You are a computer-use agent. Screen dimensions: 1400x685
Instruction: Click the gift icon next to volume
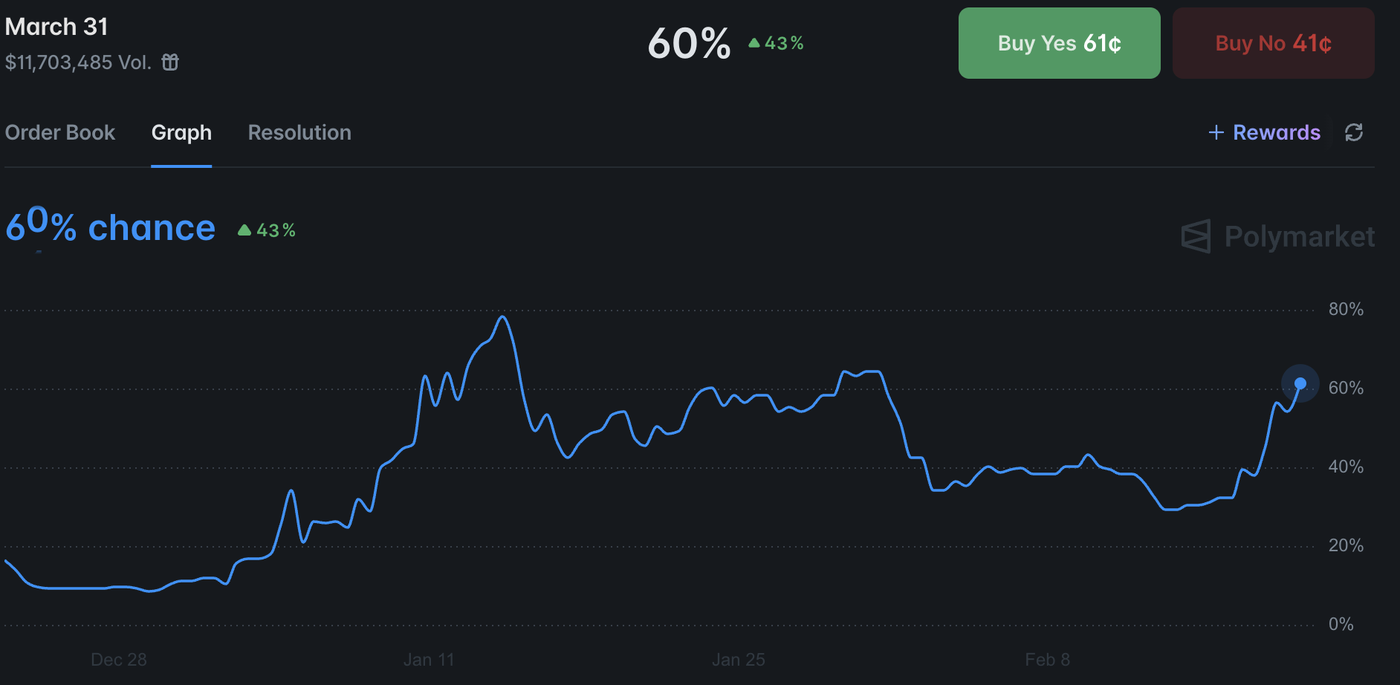pyautogui.click(x=168, y=61)
